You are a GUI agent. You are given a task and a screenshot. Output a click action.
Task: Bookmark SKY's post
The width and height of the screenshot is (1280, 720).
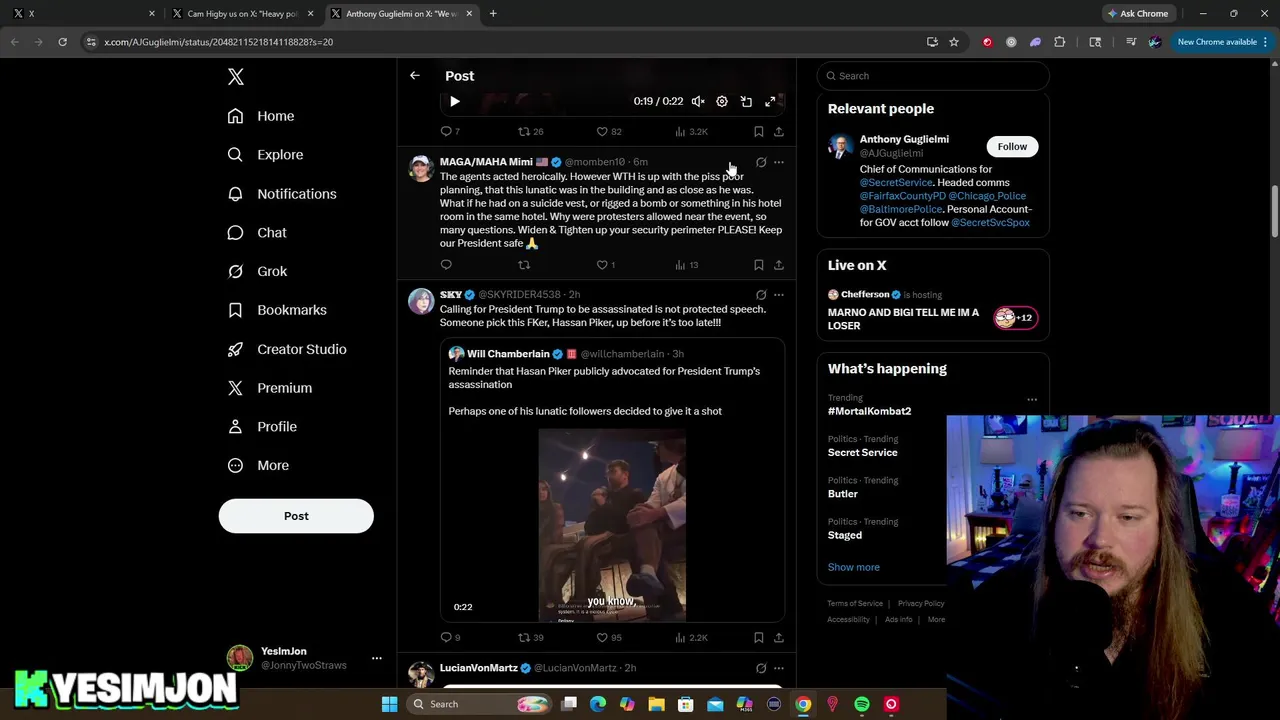(x=759, y=638)
